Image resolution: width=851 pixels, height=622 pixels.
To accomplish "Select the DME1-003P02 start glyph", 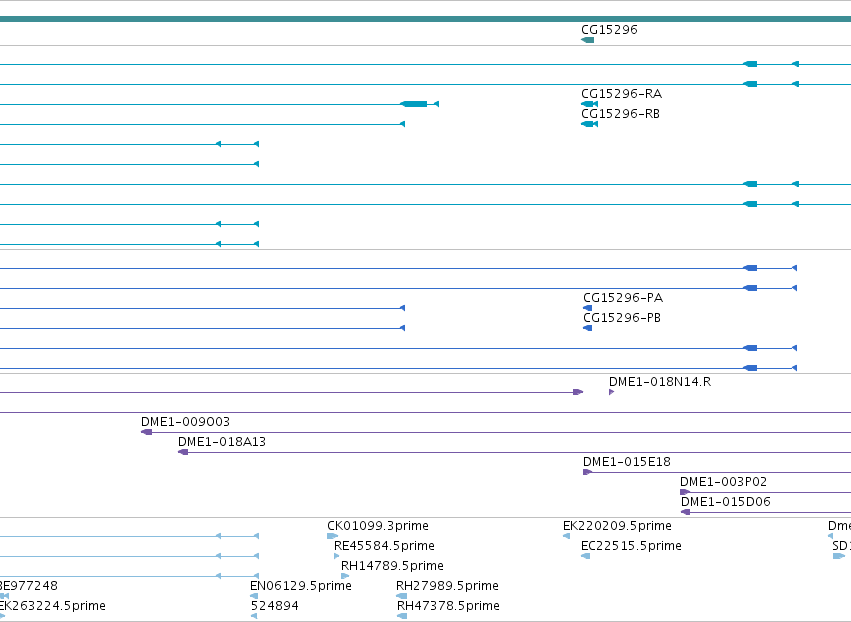I will (685, 492).
